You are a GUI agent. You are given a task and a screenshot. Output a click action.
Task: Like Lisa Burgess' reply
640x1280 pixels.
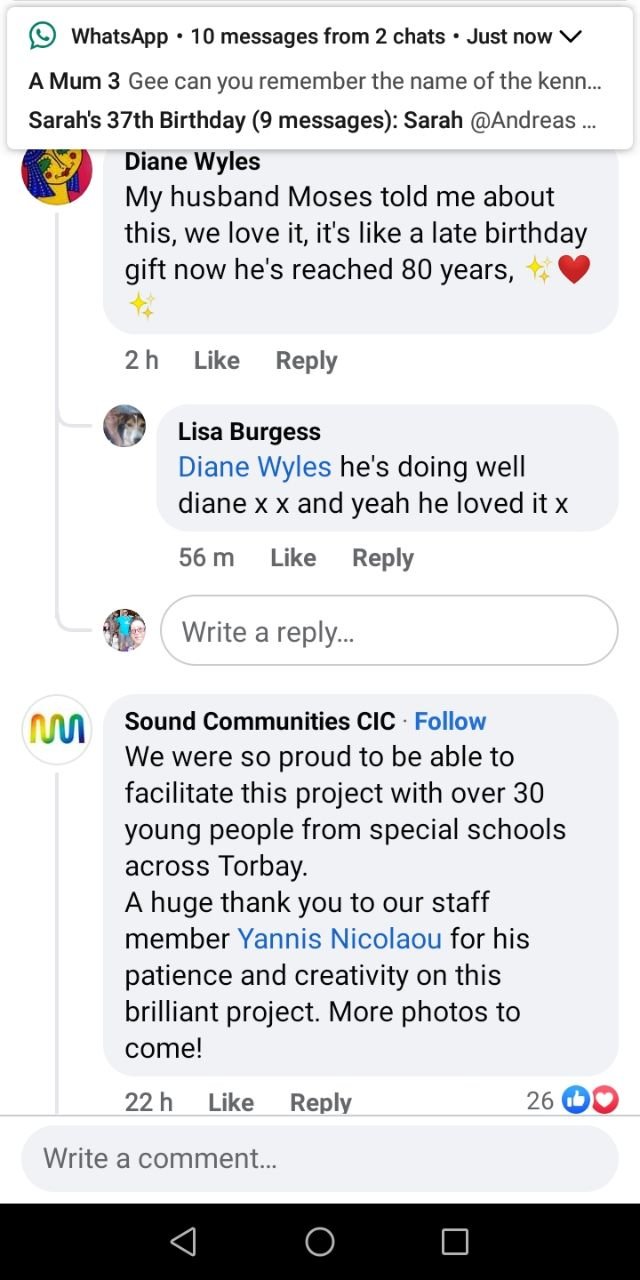pyautogui.click(x=293, y=557)
